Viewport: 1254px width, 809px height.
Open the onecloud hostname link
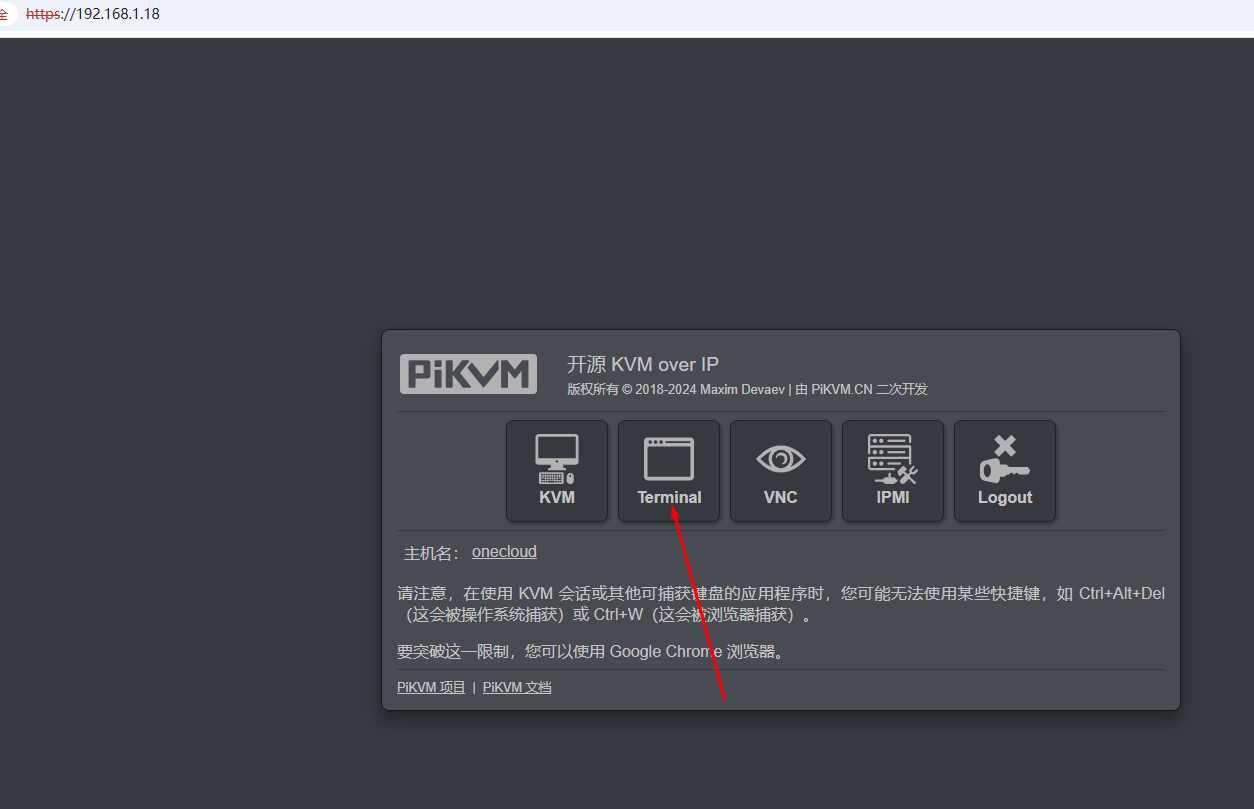point(504,552)
